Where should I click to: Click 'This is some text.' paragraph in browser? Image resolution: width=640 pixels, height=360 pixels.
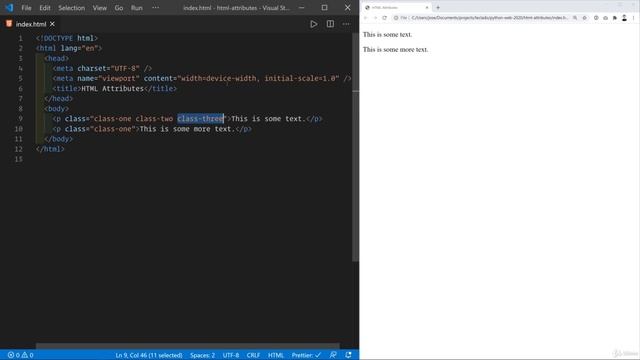click(387, 35)
